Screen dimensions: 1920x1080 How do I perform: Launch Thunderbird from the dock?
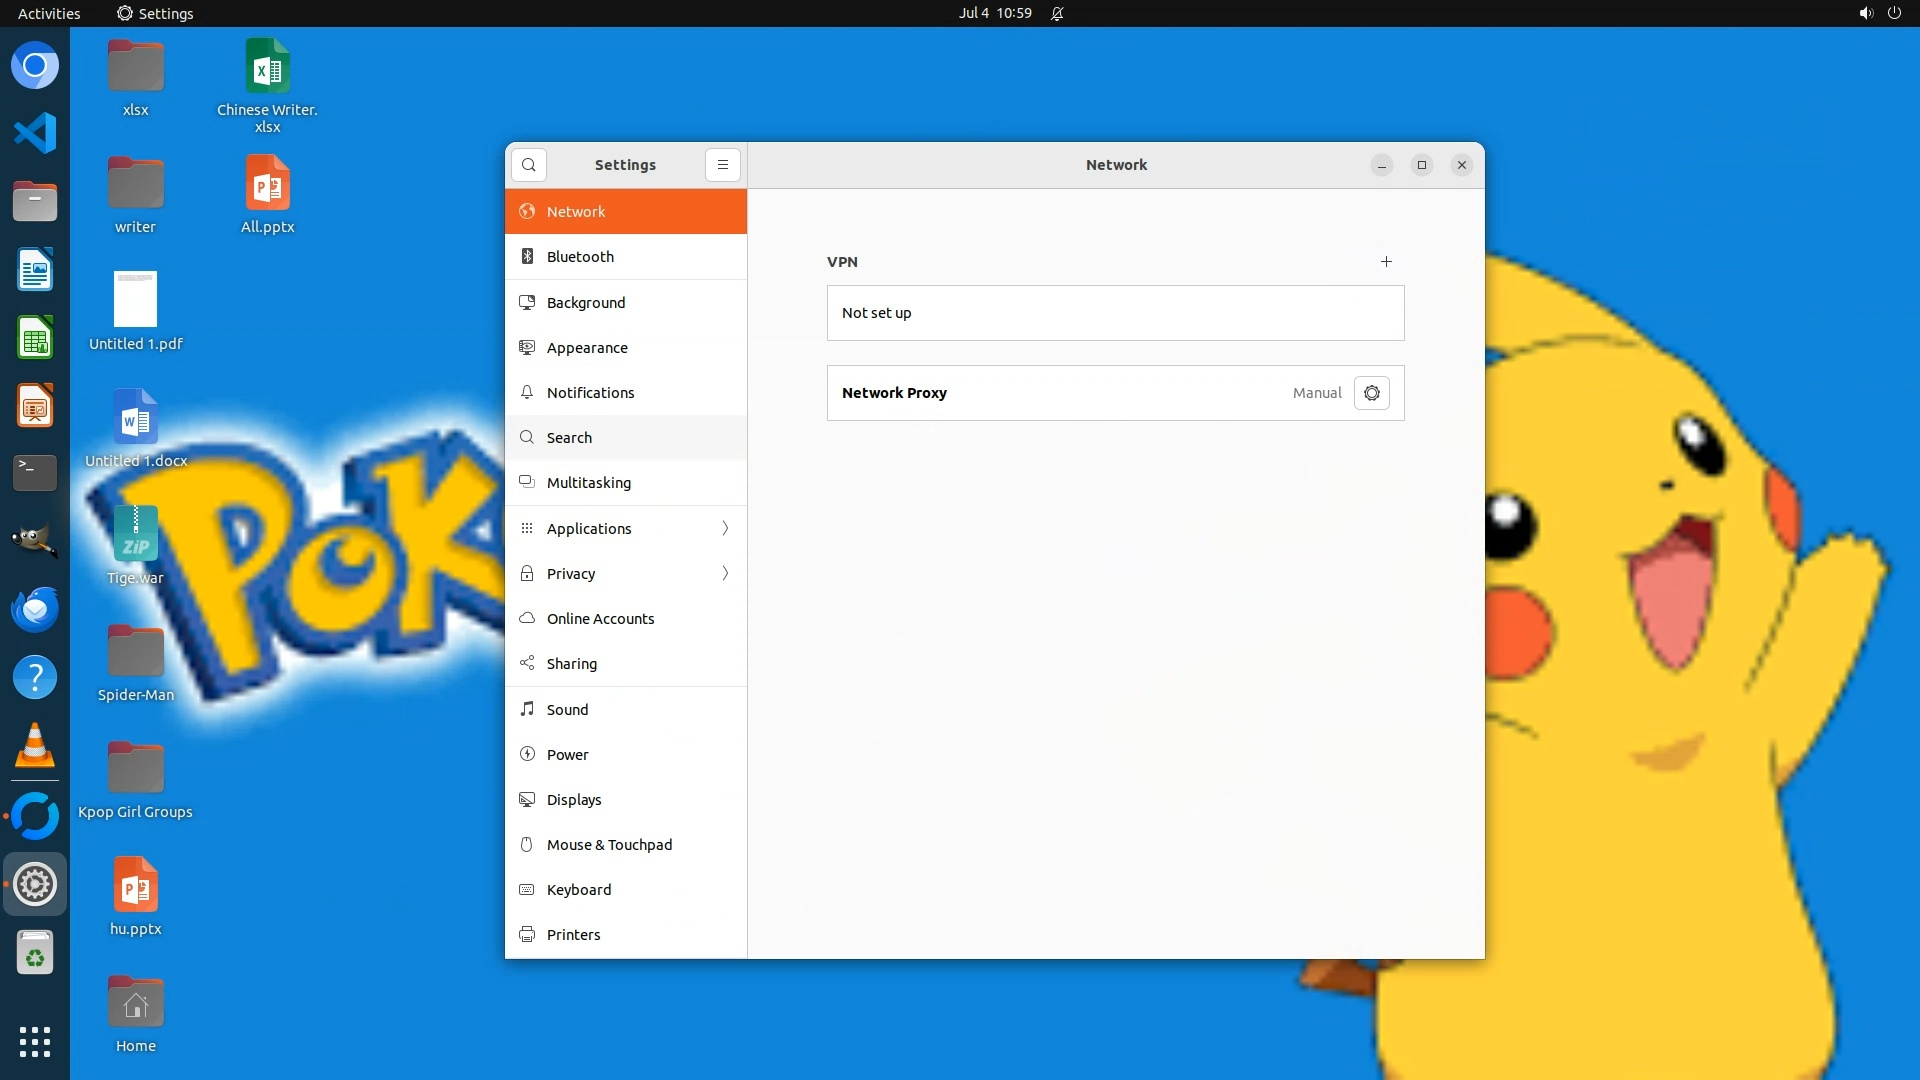(x=35, y=609)
